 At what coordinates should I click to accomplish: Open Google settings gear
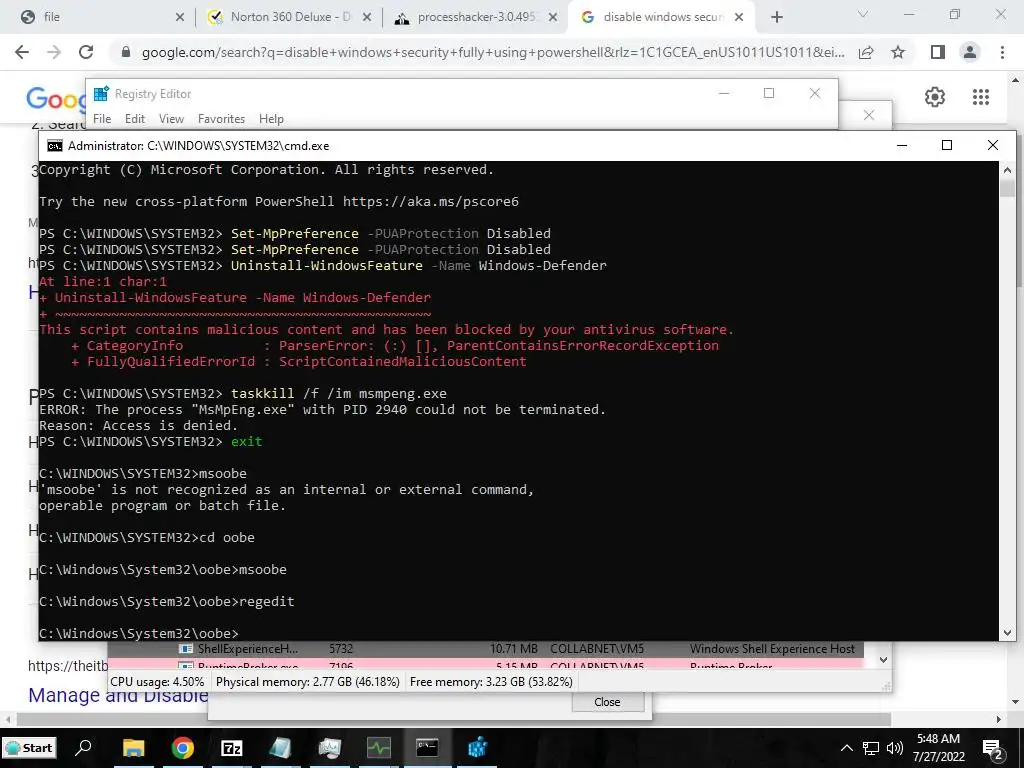pos(935,97)
